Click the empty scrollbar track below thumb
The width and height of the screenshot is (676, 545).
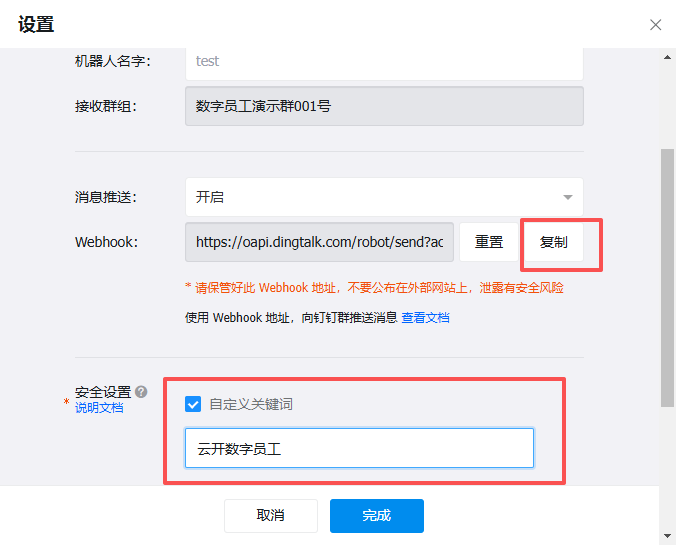667,470
